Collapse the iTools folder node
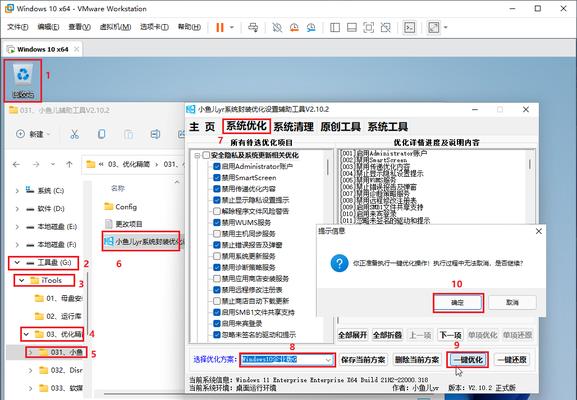 click(x=22, y=280)
